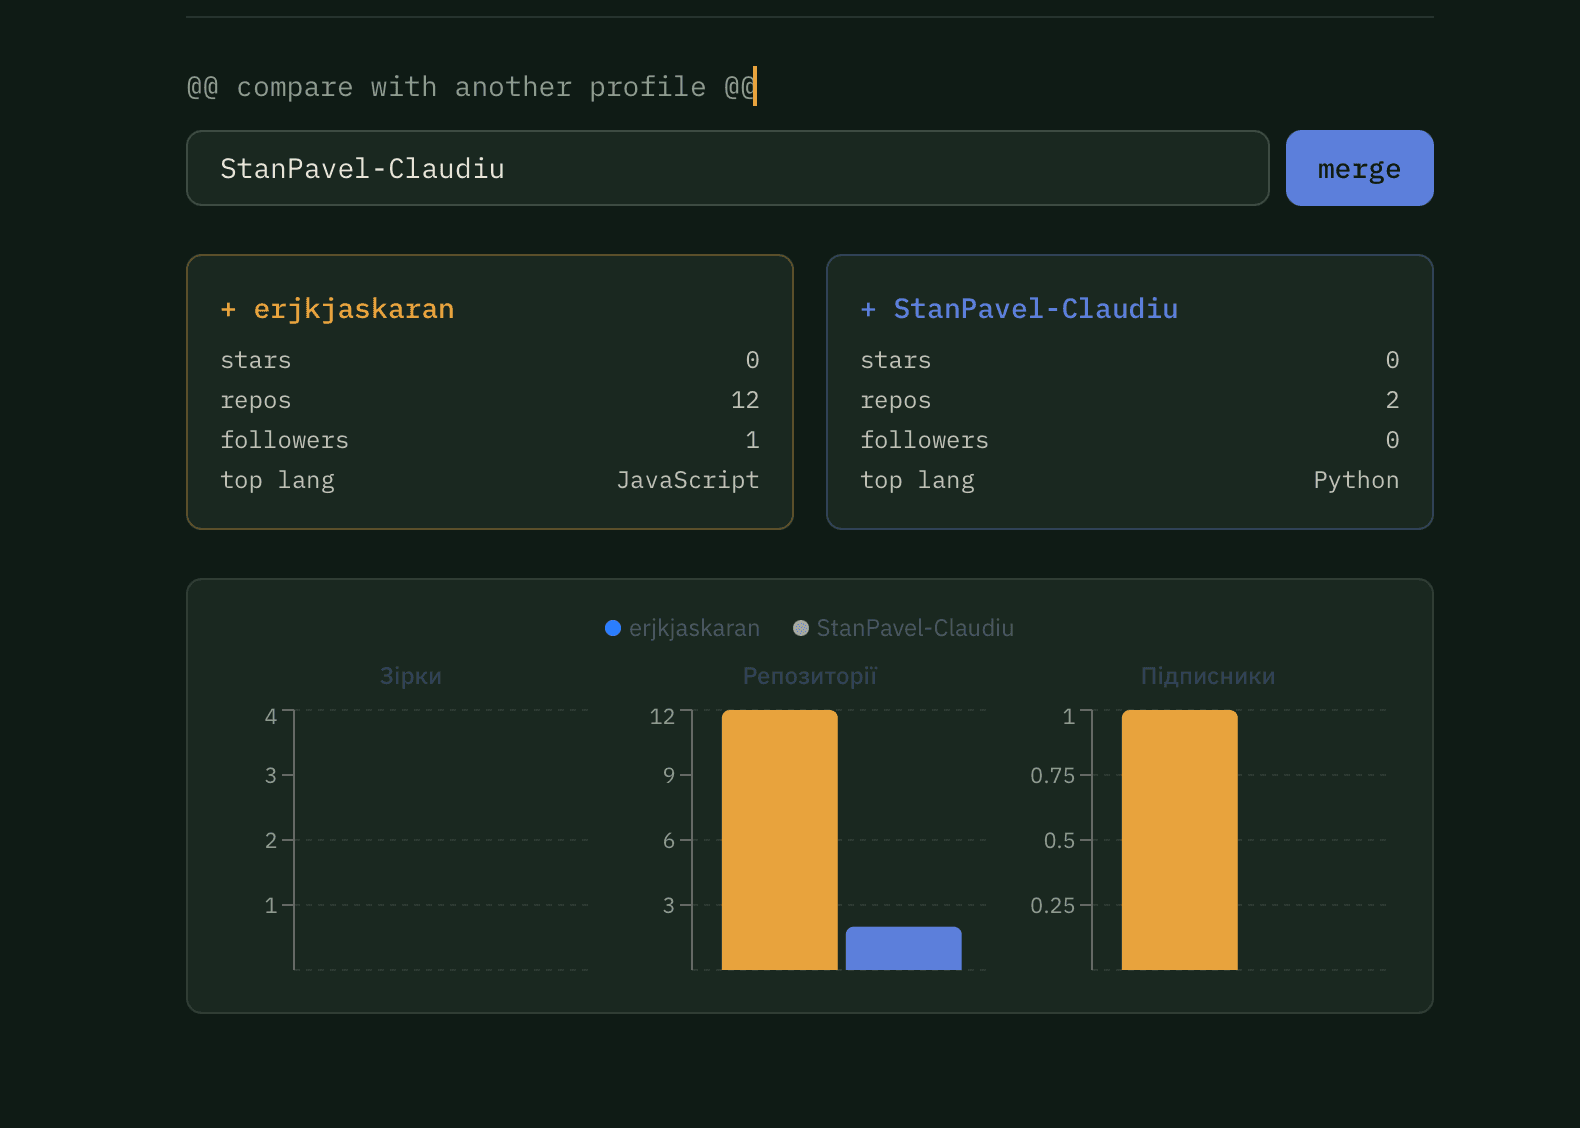This screenshot has width=1580, height=1128.
Task: Click the JavaScript top lang value
Action: click(x=688, y=480)
